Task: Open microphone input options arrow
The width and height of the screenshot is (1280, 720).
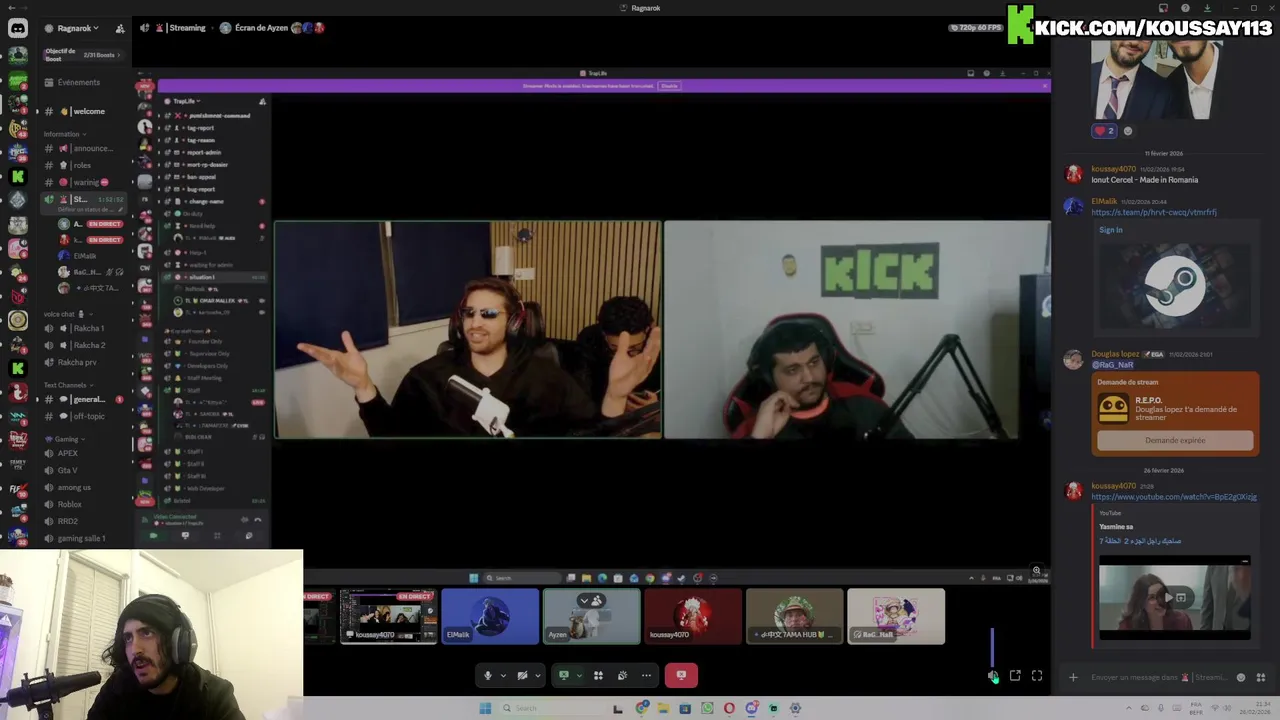Action: pyautogui.click(x=503, y=675)
